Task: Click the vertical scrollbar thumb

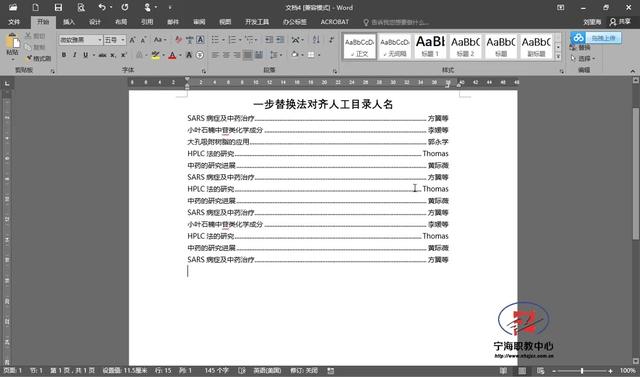Action: 636,174
